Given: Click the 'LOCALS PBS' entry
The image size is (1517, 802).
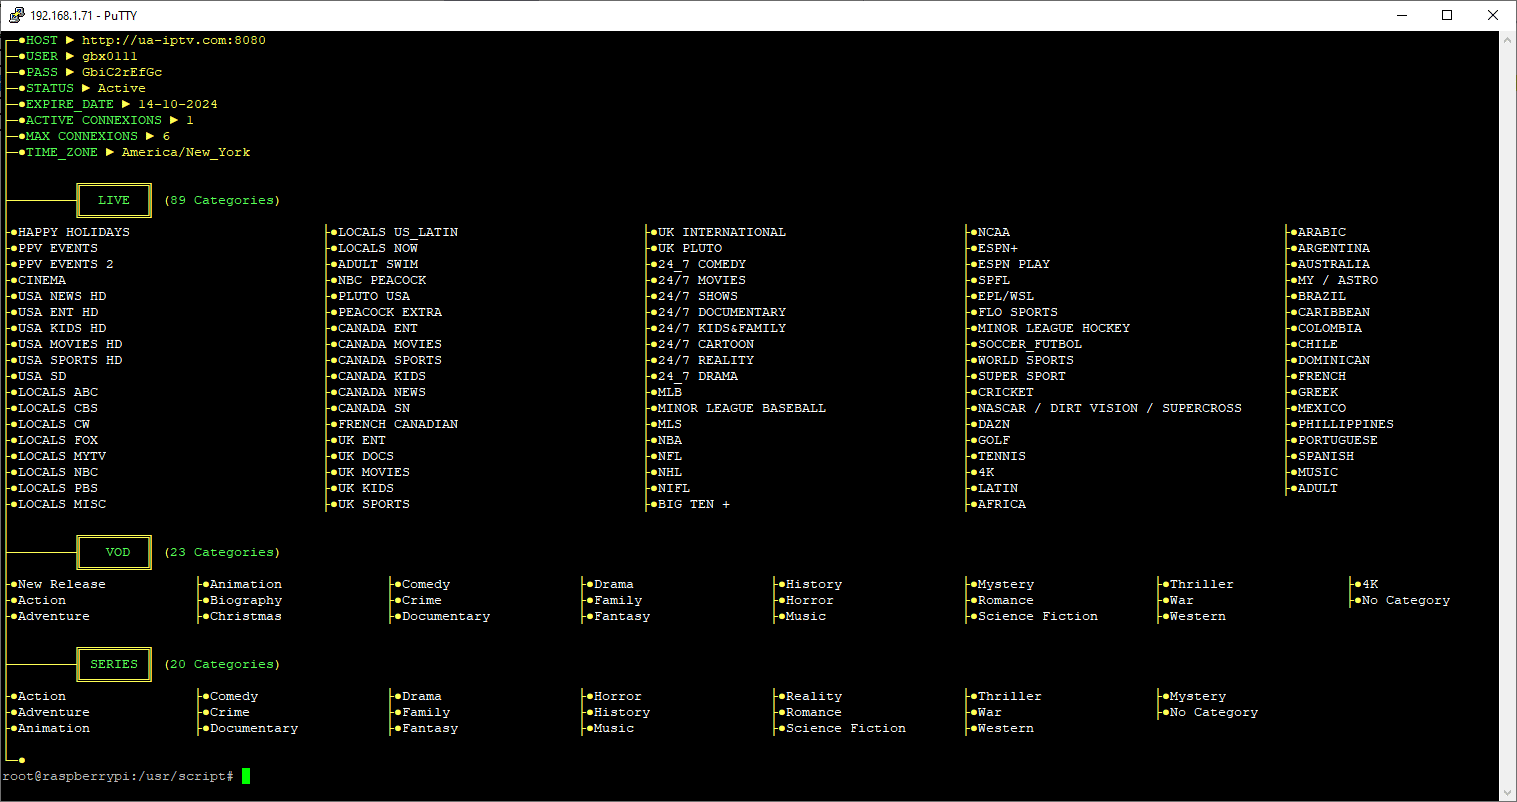Looking at the screenshot, I should point(58,488).
